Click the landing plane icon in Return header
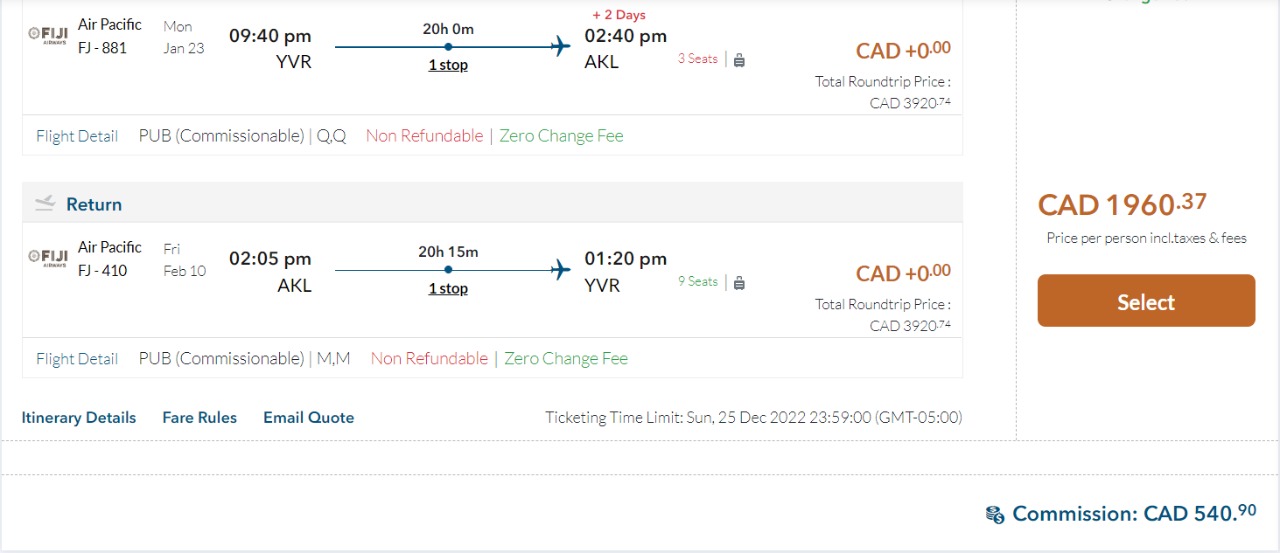Viewport: 1280px width, 553px height. [45, 204]
